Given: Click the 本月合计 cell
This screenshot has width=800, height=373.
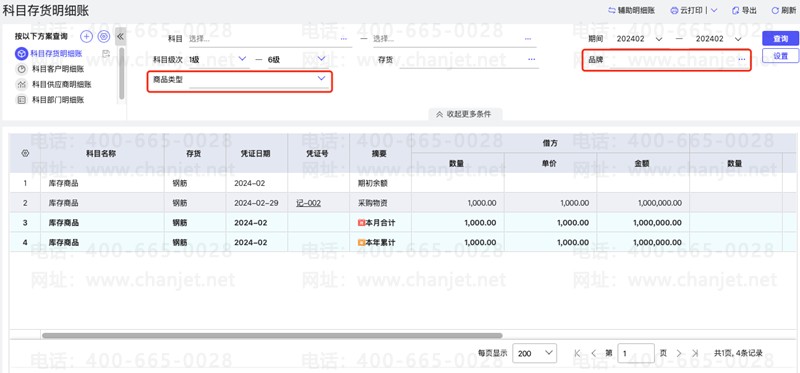Looking at the screenshot, I should (x=381, y=222).
